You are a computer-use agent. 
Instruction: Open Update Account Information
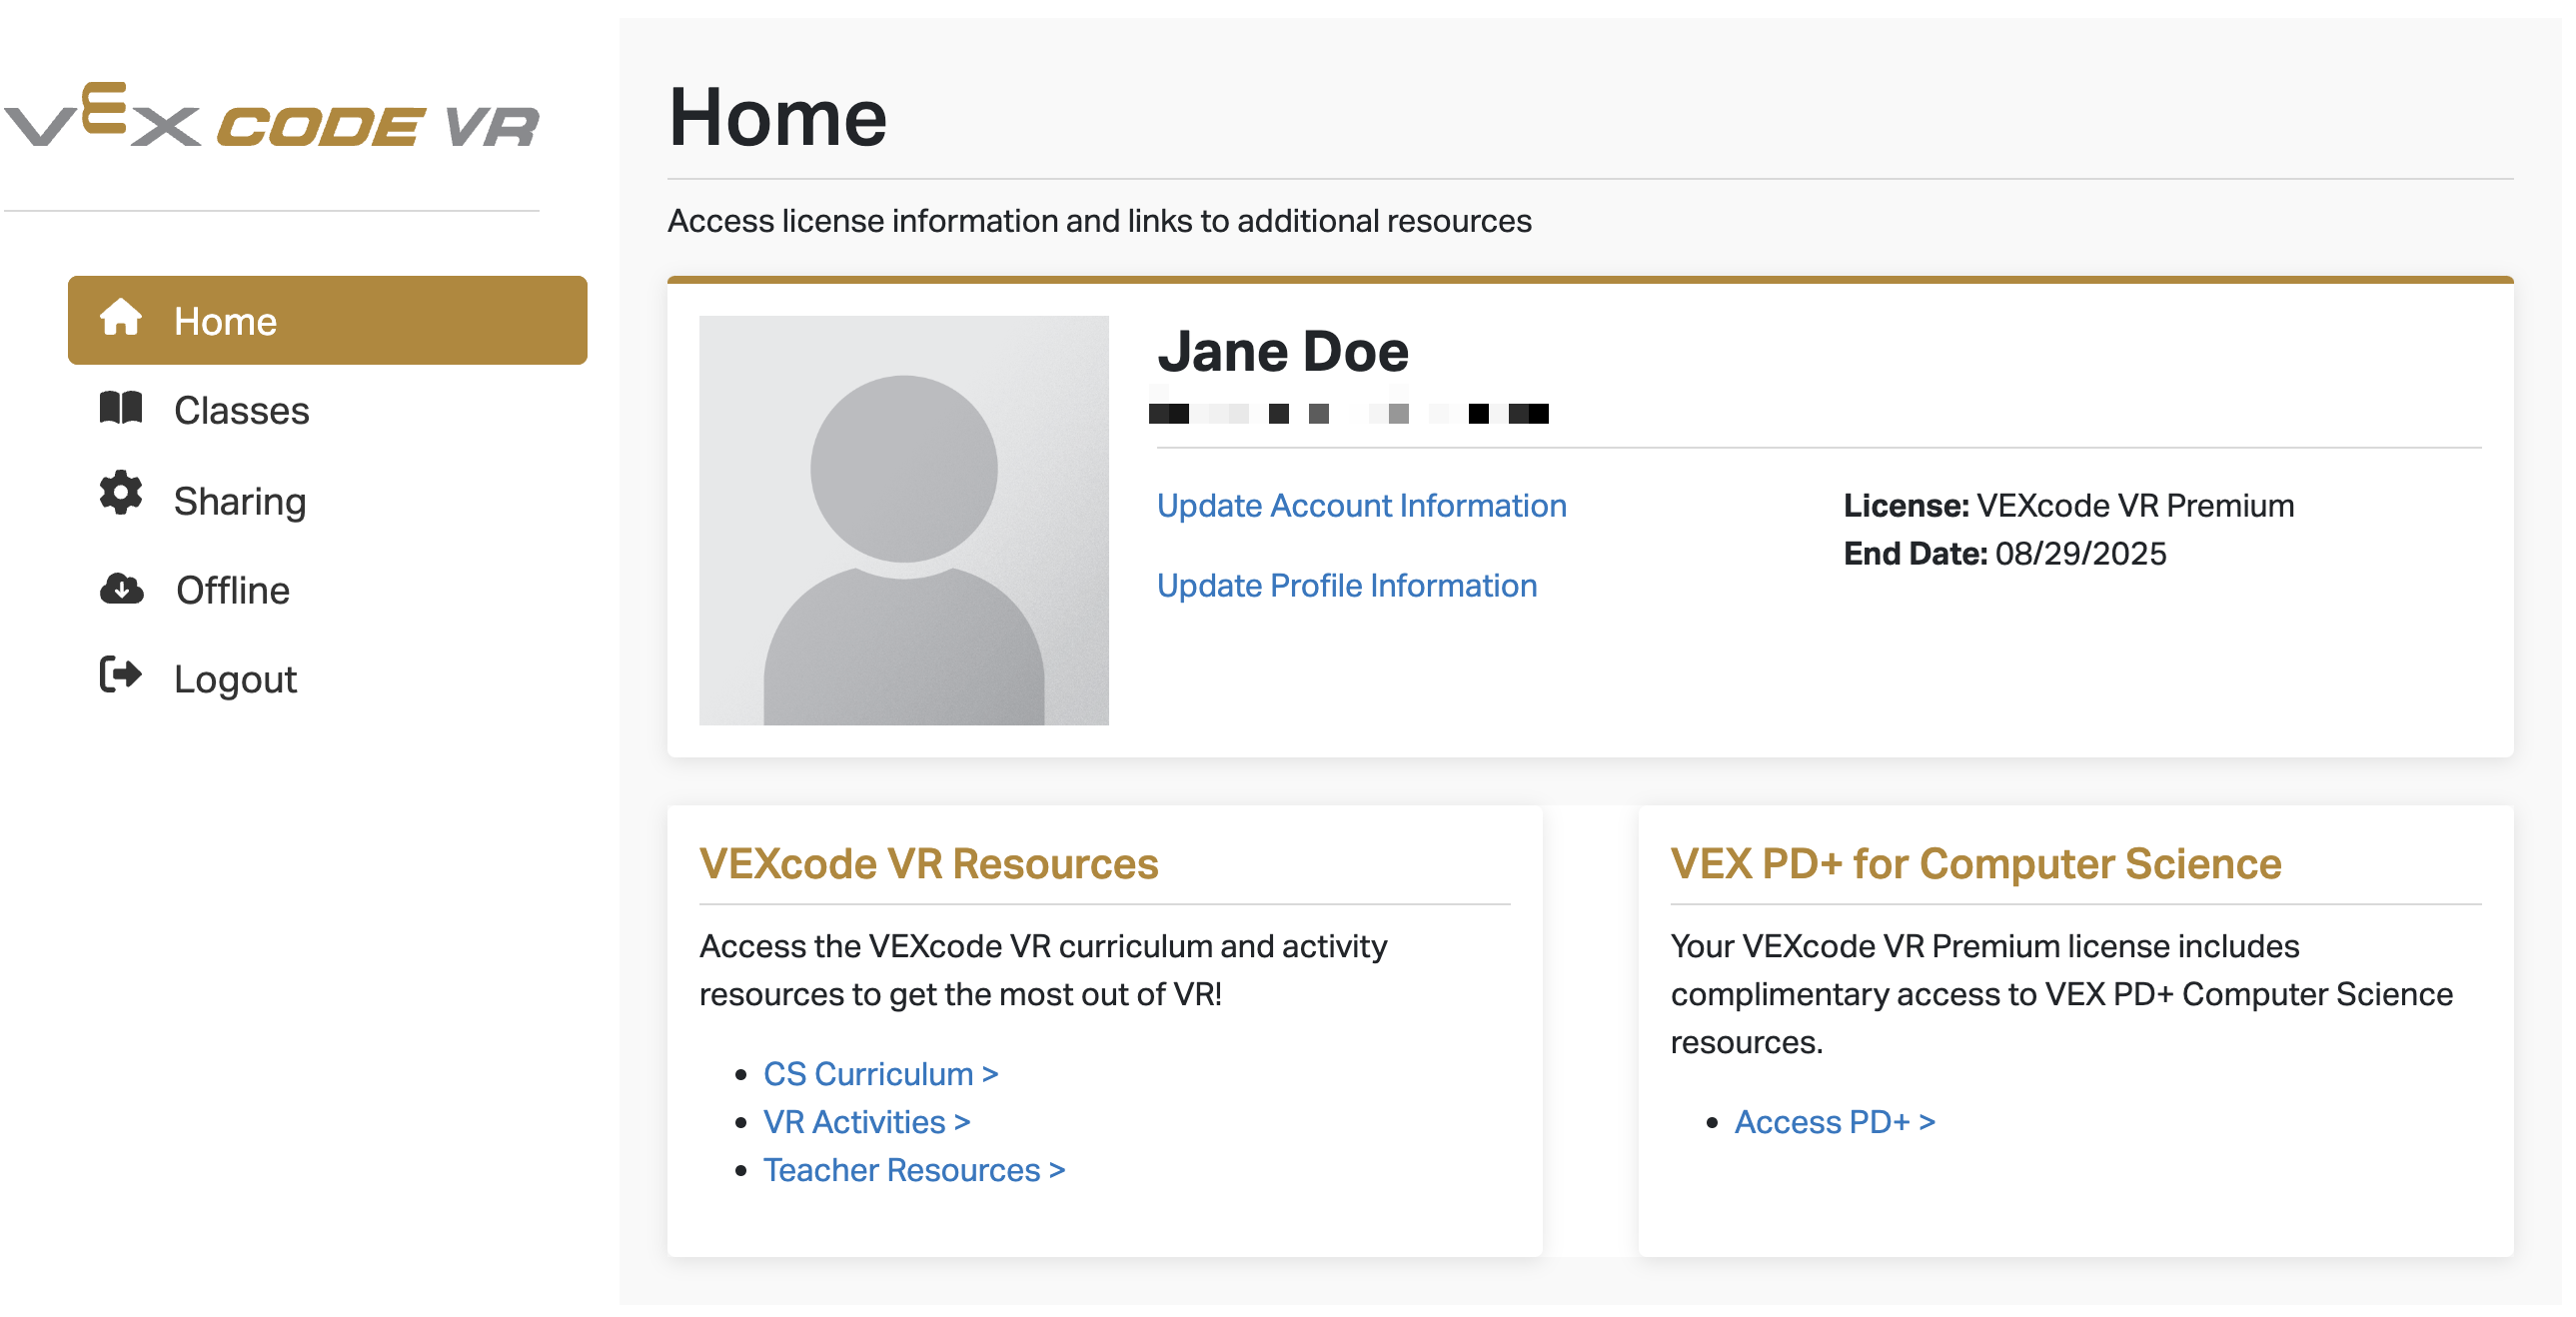pyautogui.click(x=1362, y=505)
